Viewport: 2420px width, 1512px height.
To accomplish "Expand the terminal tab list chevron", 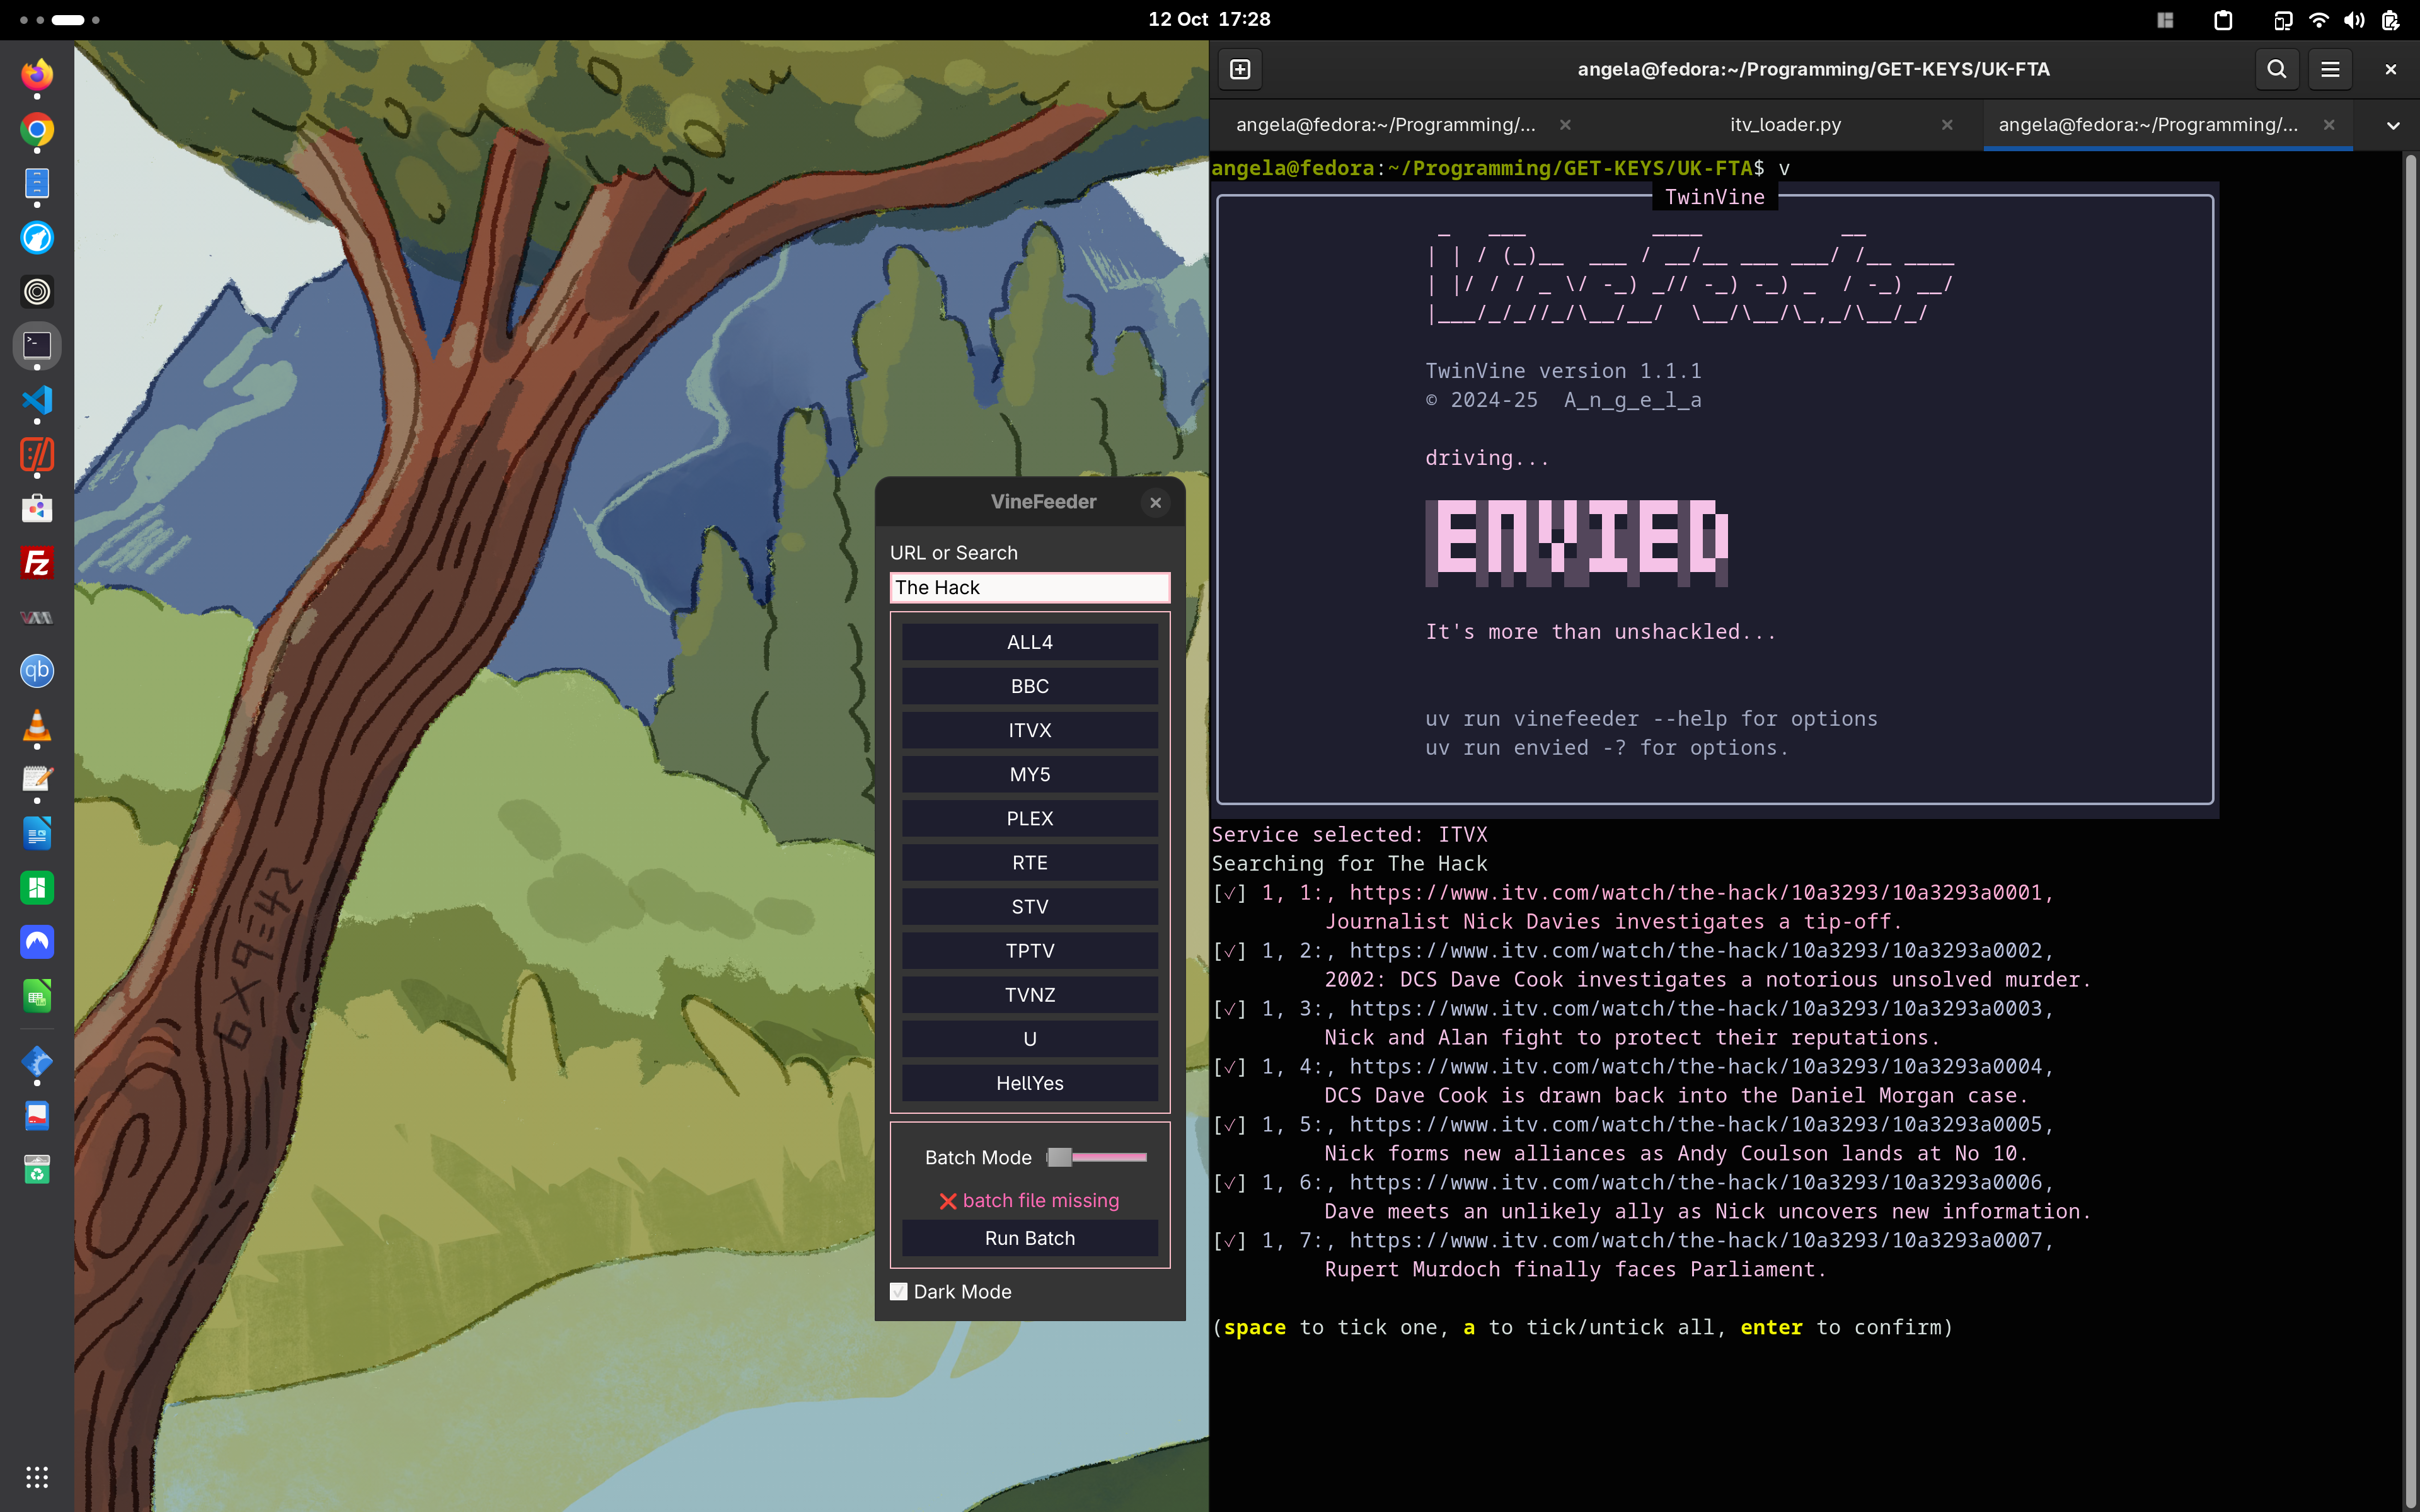I will pos(2392,125).
